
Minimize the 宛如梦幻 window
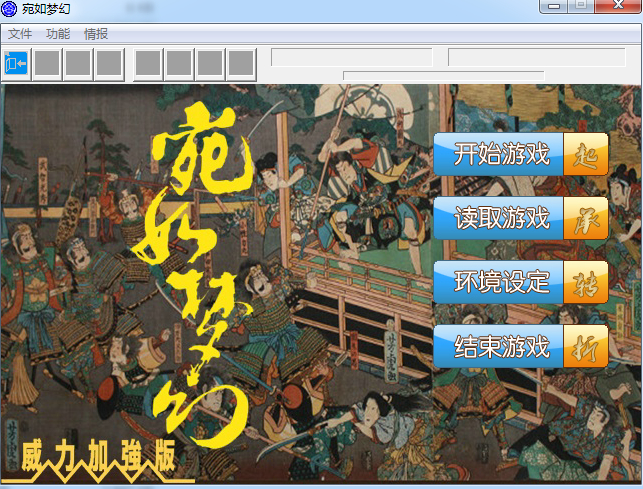point(554,6)
